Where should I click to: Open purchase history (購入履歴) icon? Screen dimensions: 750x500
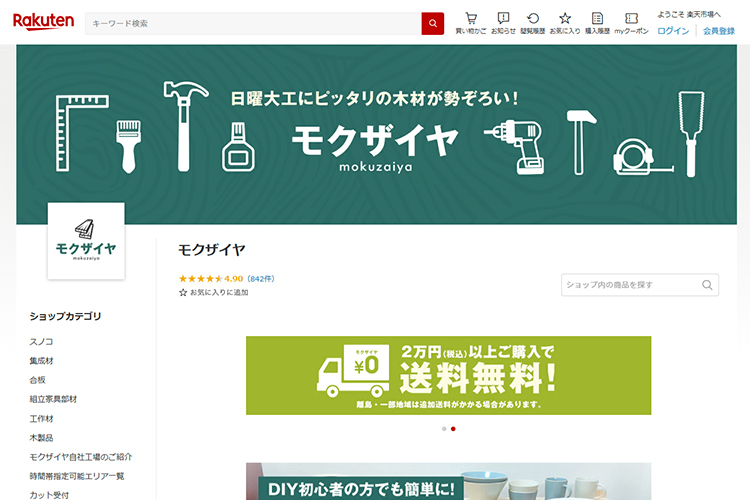click(x=597, y=22)
